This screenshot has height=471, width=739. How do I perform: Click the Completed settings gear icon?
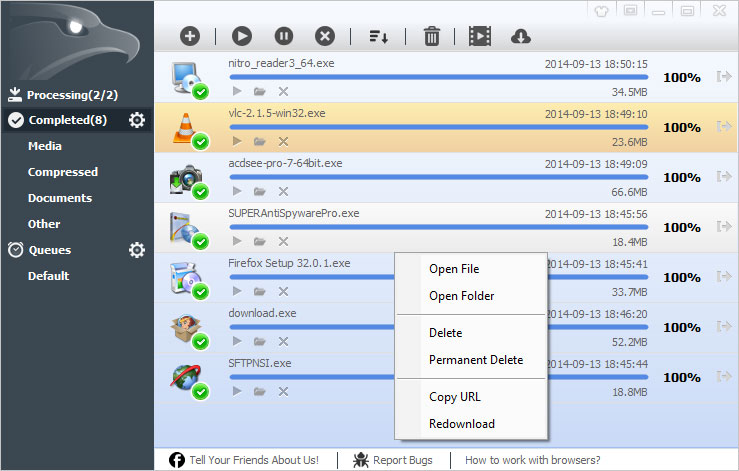(137, 120)
